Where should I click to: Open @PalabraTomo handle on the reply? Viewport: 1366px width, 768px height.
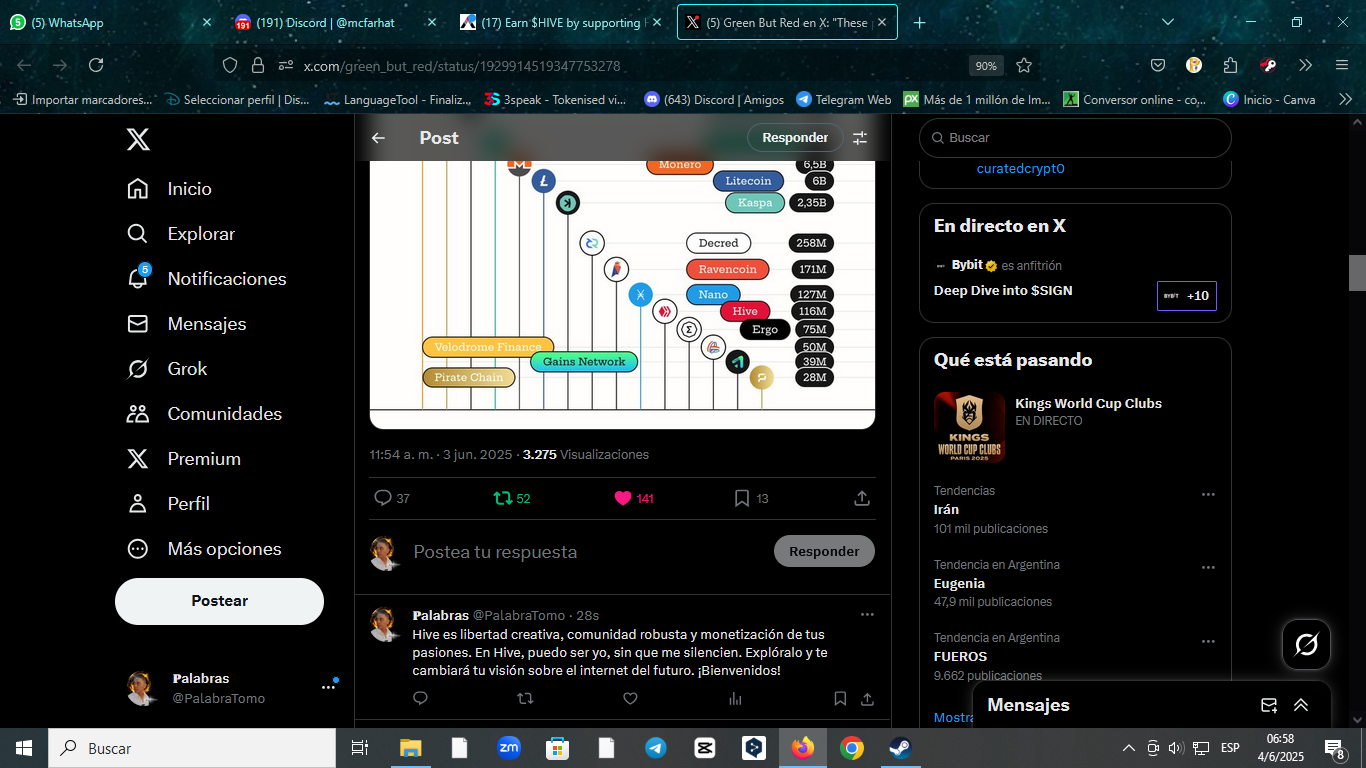(x=518, y=615)
